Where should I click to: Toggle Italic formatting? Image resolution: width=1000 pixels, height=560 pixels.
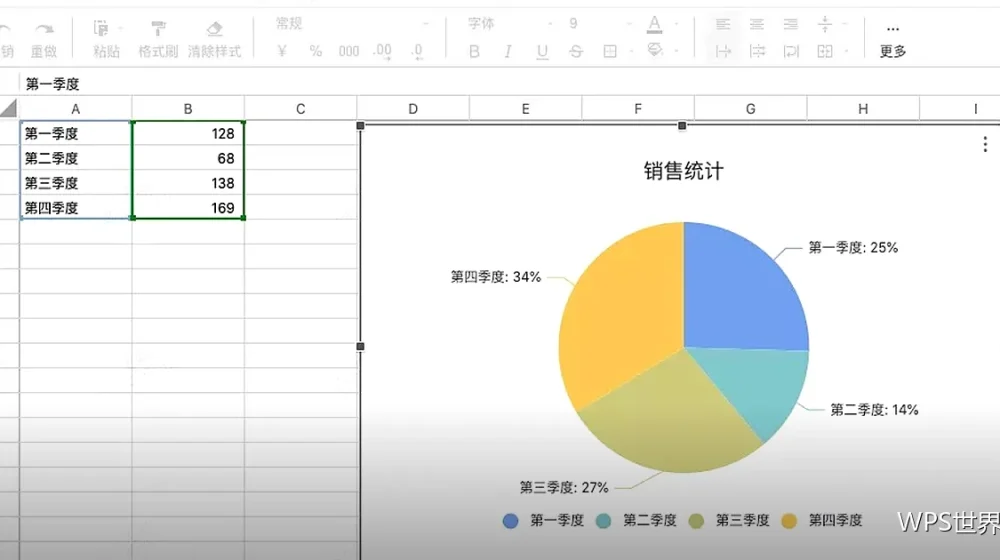pyautogui.click(x=508, y=51)
